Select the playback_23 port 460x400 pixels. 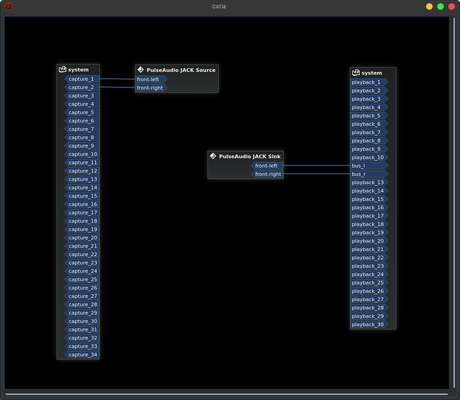click(369, 266)
